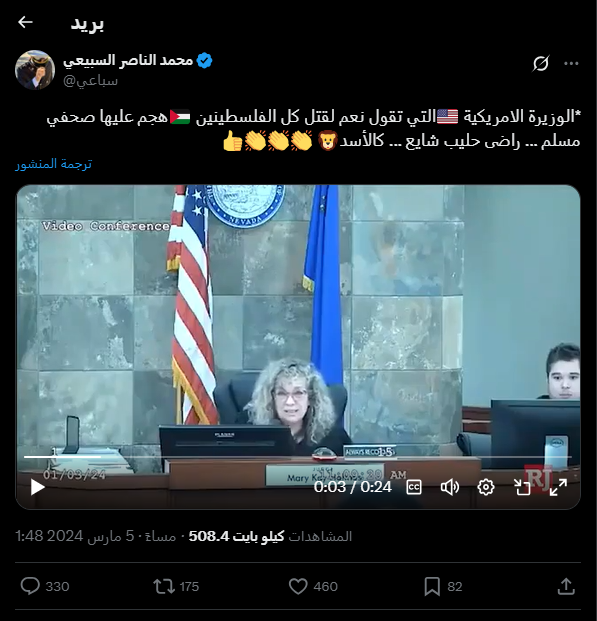
Task: Open video settings gear menu
Action: 486,487
